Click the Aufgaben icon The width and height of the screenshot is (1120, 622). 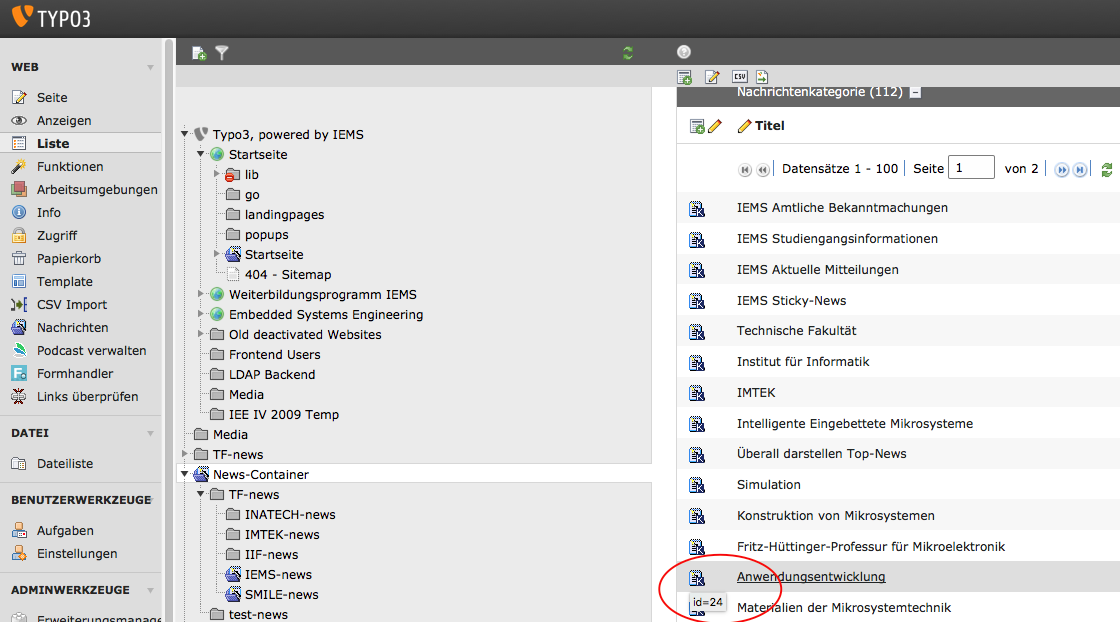(19, 531)
